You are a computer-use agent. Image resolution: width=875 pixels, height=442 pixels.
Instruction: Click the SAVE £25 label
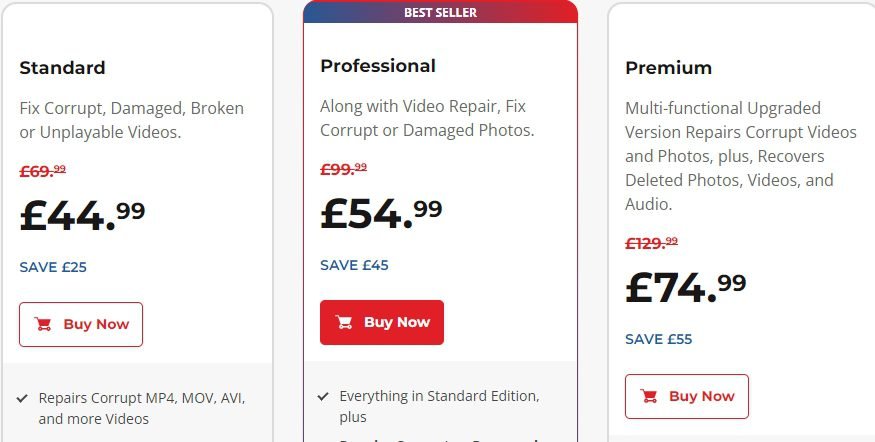tap(53, 267)
